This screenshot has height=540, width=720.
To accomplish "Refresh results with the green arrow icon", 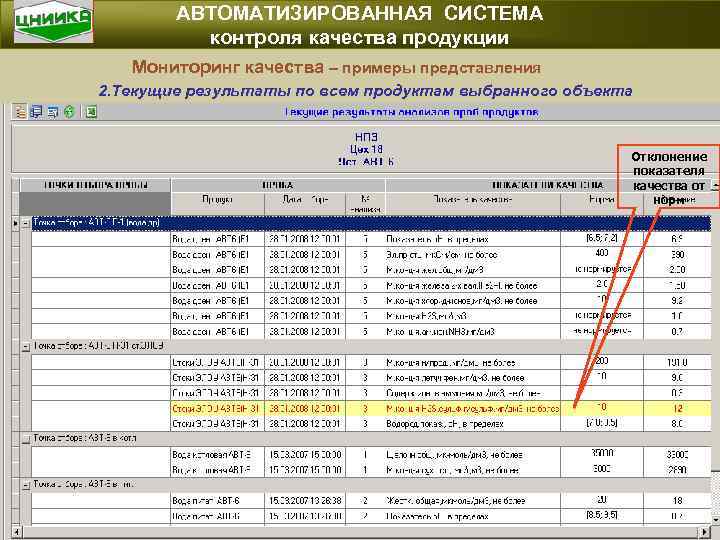I will [x=69, y=112].
